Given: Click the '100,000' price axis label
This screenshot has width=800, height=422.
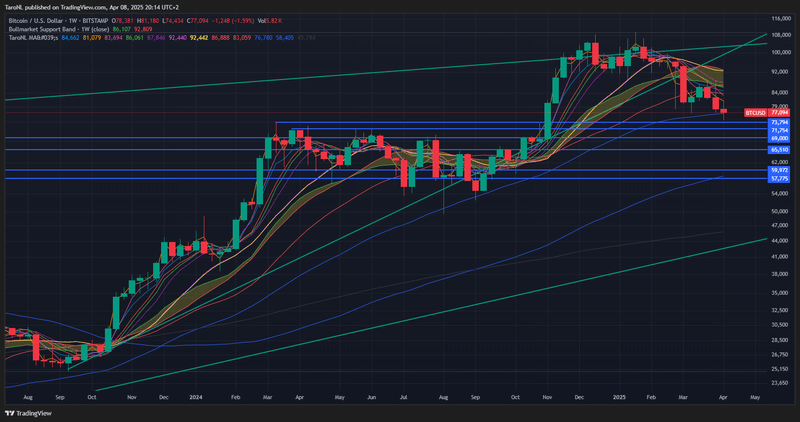Looking at the screenshot, I should click(x=781, y=53).
